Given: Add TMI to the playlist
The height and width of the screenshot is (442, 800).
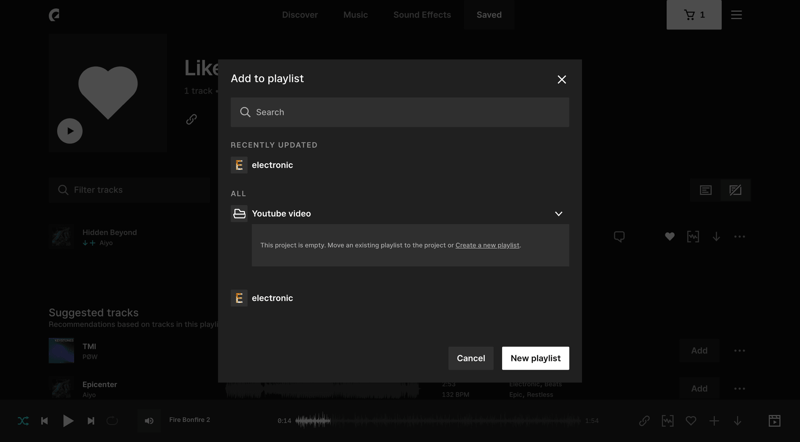Looking at the screenshot, I should 699,351.
